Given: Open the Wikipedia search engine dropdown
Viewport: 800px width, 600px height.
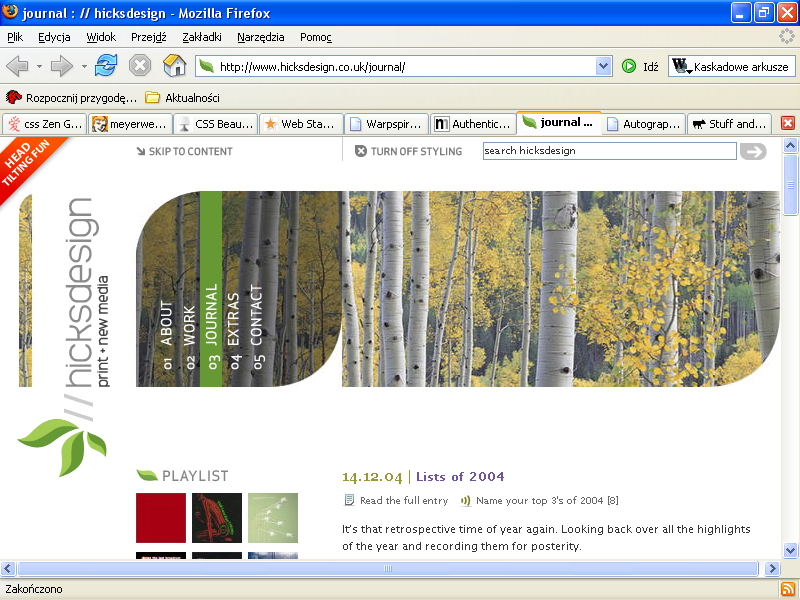Looking at the screenshot, I should (681, 66).
